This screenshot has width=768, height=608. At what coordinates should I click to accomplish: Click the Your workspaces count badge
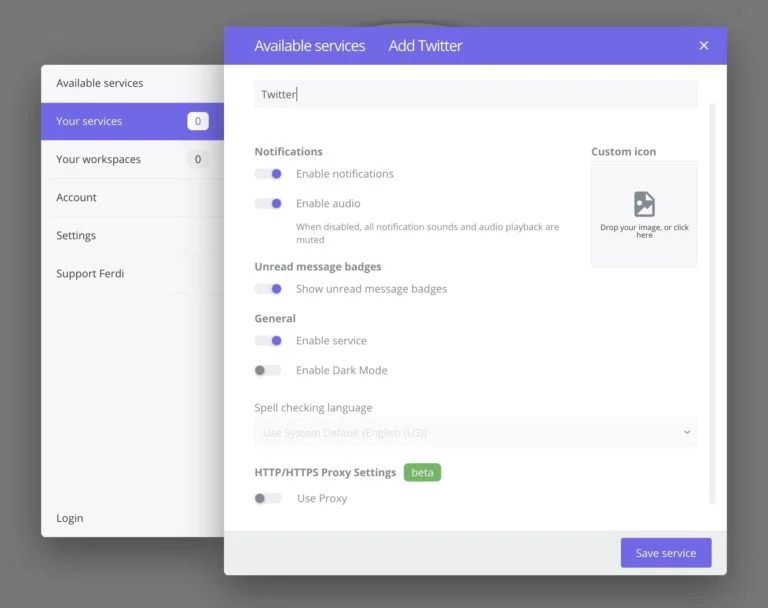198,160
